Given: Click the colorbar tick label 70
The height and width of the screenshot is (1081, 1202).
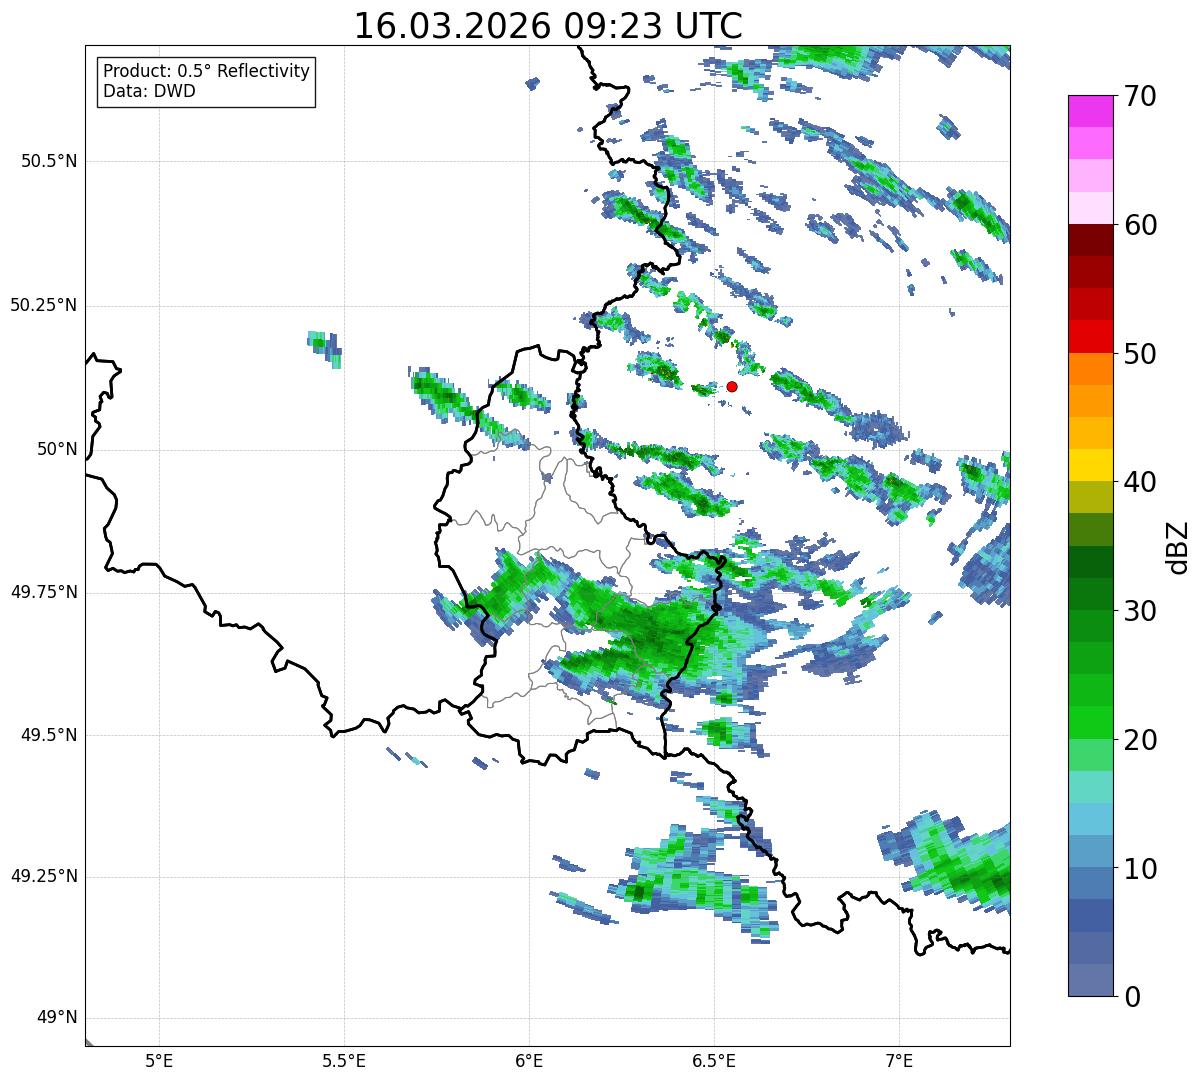Looking at the screenshot, I should pos(1140,96).
